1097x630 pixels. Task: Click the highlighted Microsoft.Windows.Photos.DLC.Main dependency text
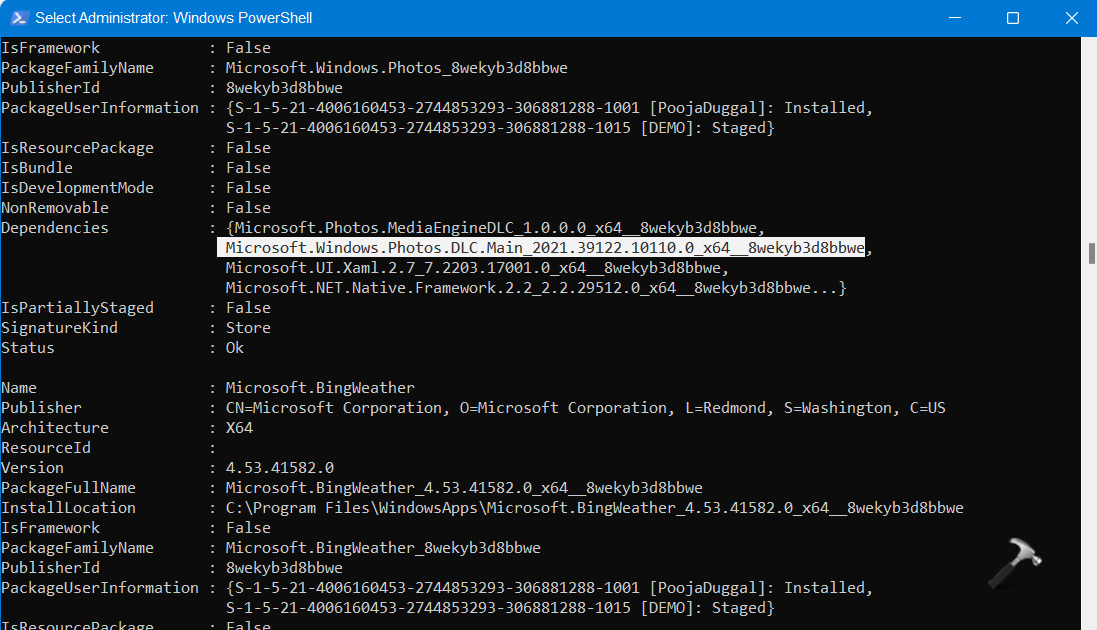coord(544,248)
